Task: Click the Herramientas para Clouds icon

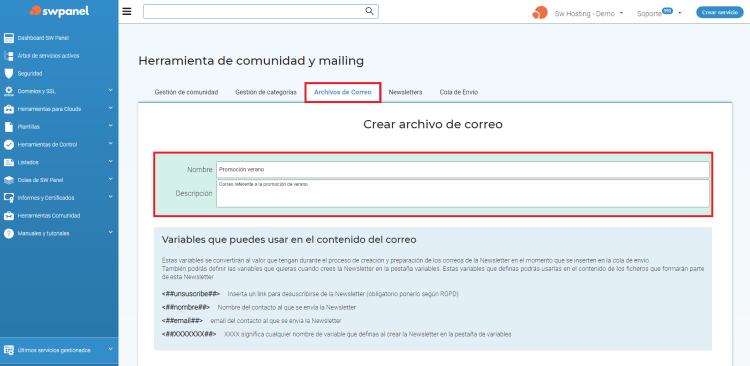Action: [9, 109]
